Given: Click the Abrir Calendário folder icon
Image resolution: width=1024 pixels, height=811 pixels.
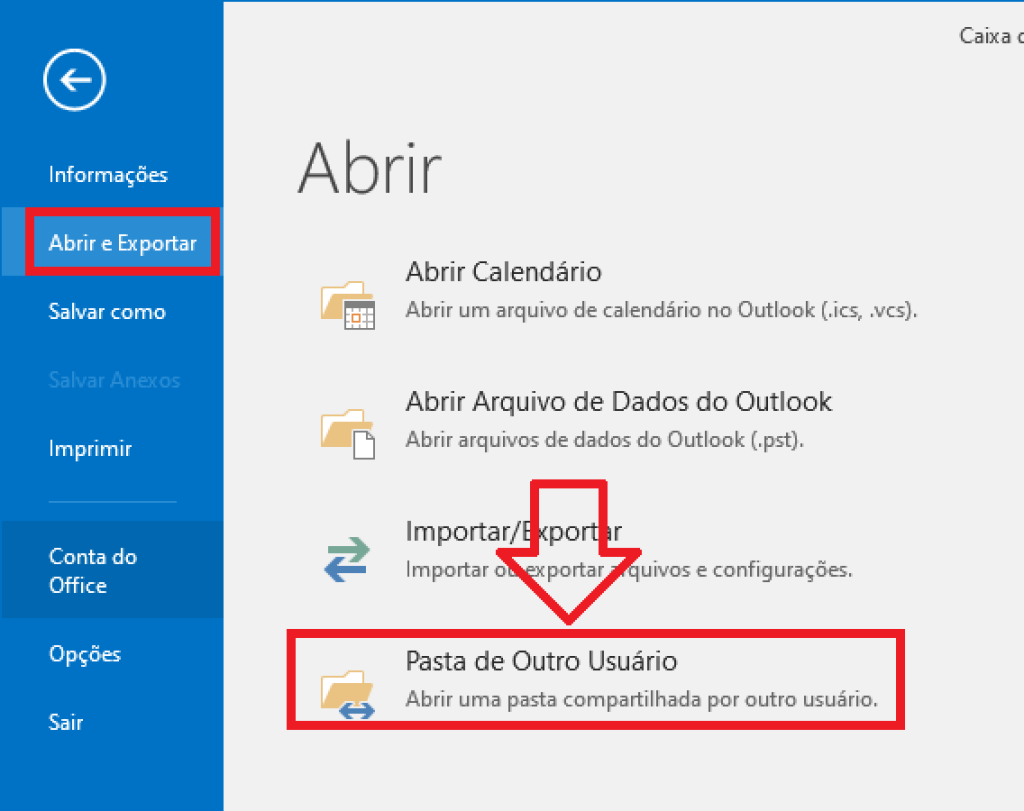Looking at the screenshot, I should 347,305.
